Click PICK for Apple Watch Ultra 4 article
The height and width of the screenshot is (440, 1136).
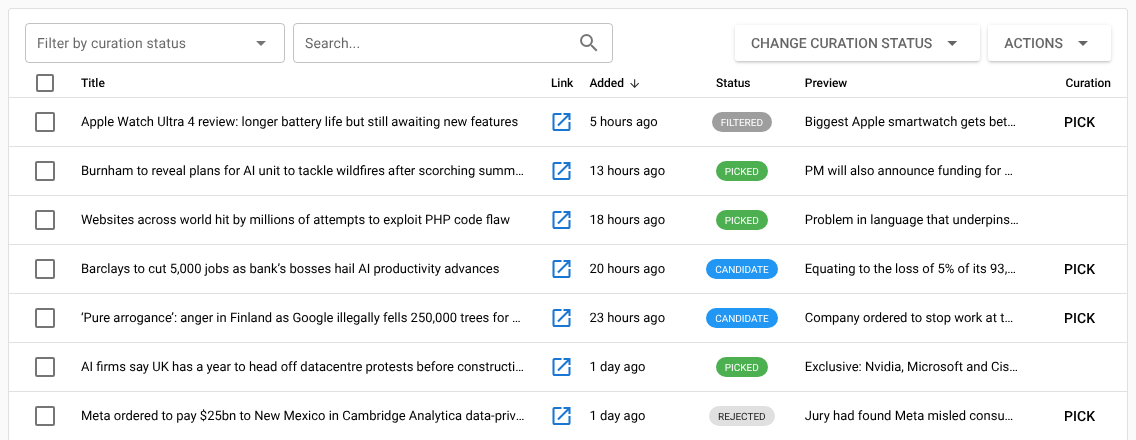1079,123
